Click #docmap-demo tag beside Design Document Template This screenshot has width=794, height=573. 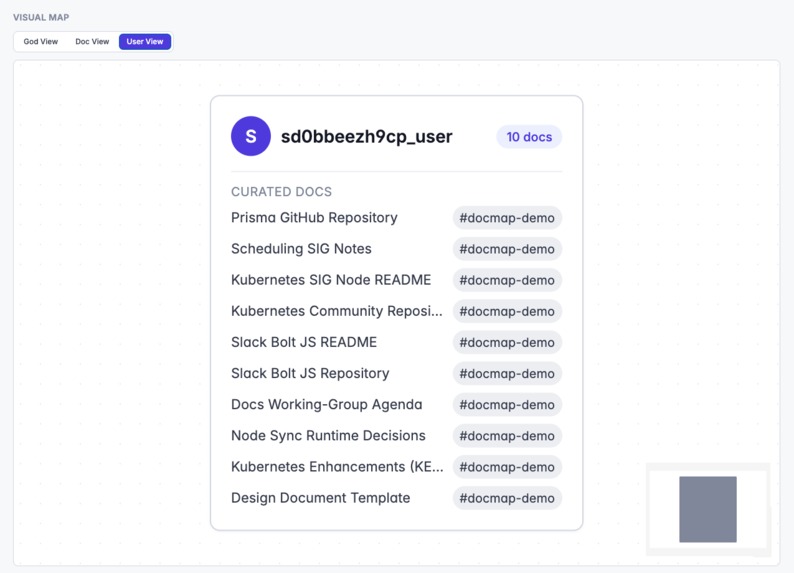tap(507, 498)
